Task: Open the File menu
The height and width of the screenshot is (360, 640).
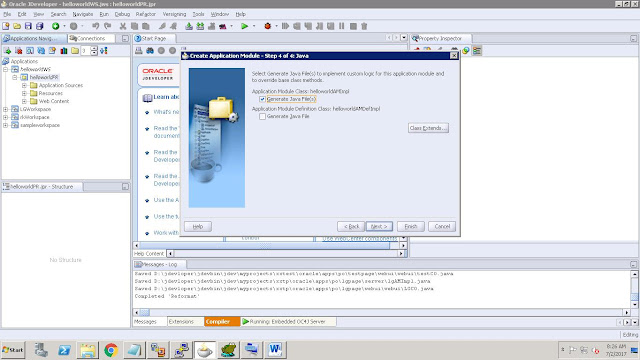Action: click(7, 14)
